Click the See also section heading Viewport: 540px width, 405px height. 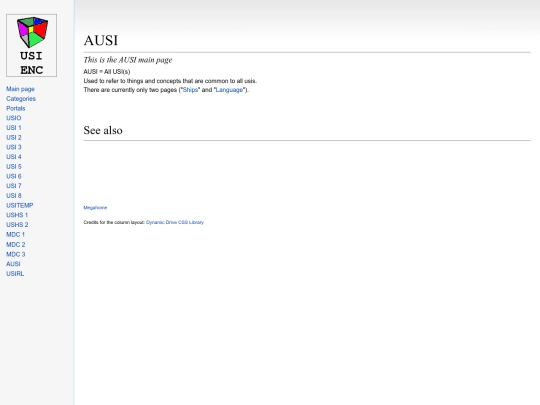(x=103, y=130)
